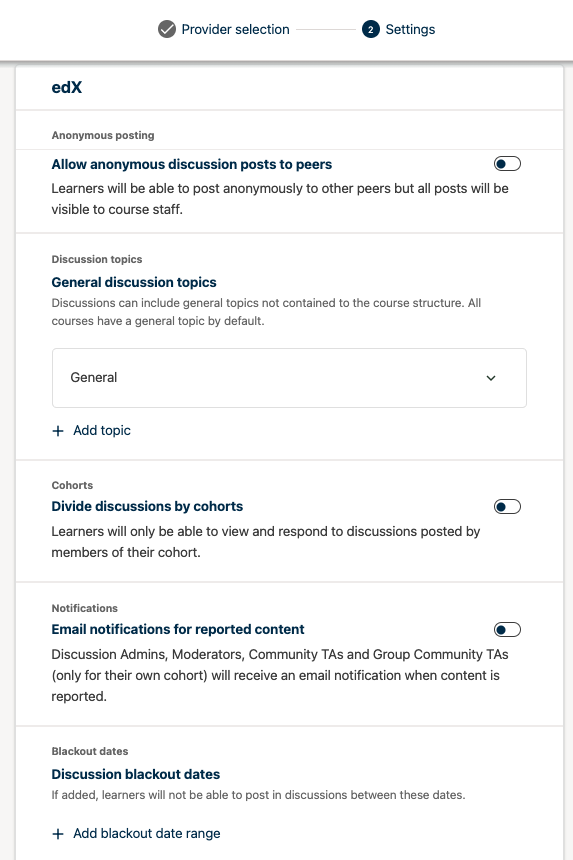Image resolution: width=573 pixels, height=860 pixels.
Task: Click Add blackout date range
Action: [x=147, y=834]
